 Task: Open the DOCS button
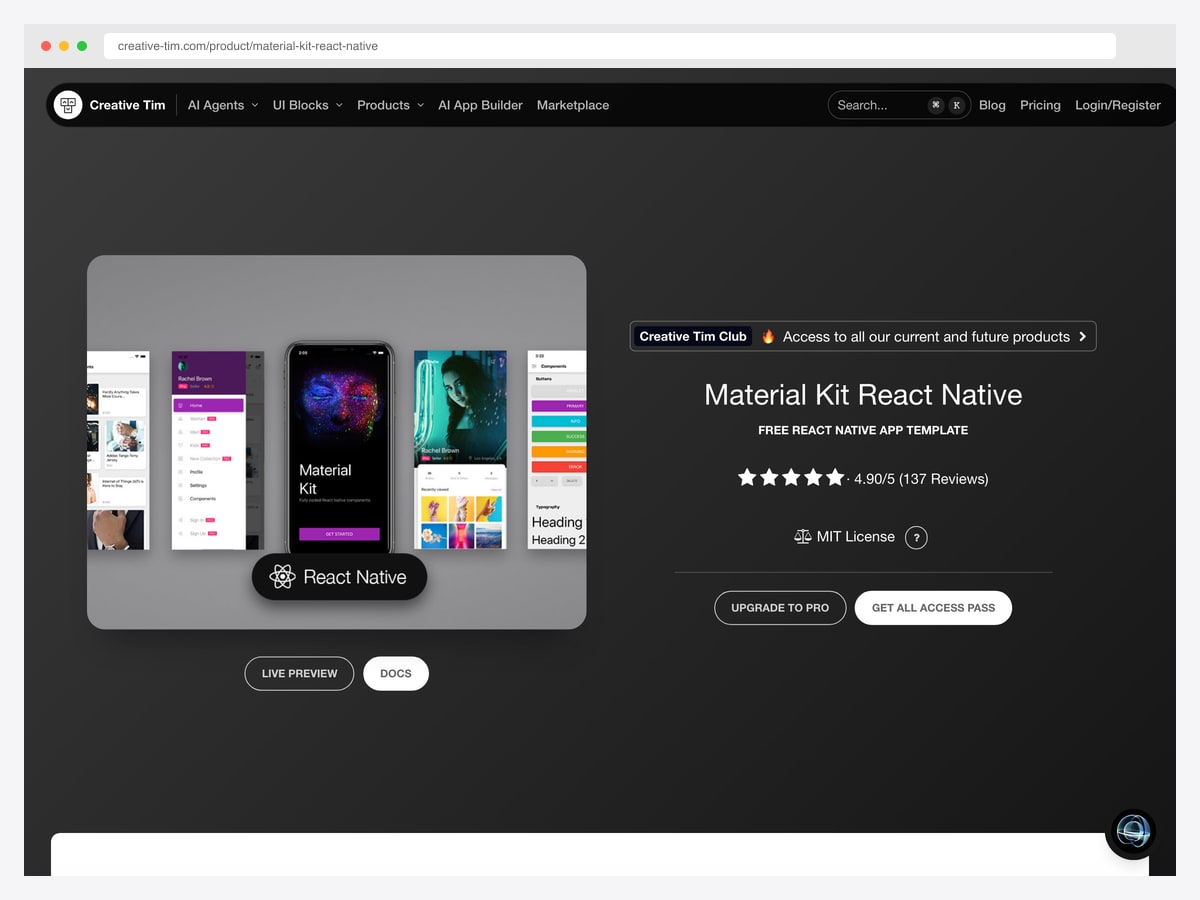point(396,673)
